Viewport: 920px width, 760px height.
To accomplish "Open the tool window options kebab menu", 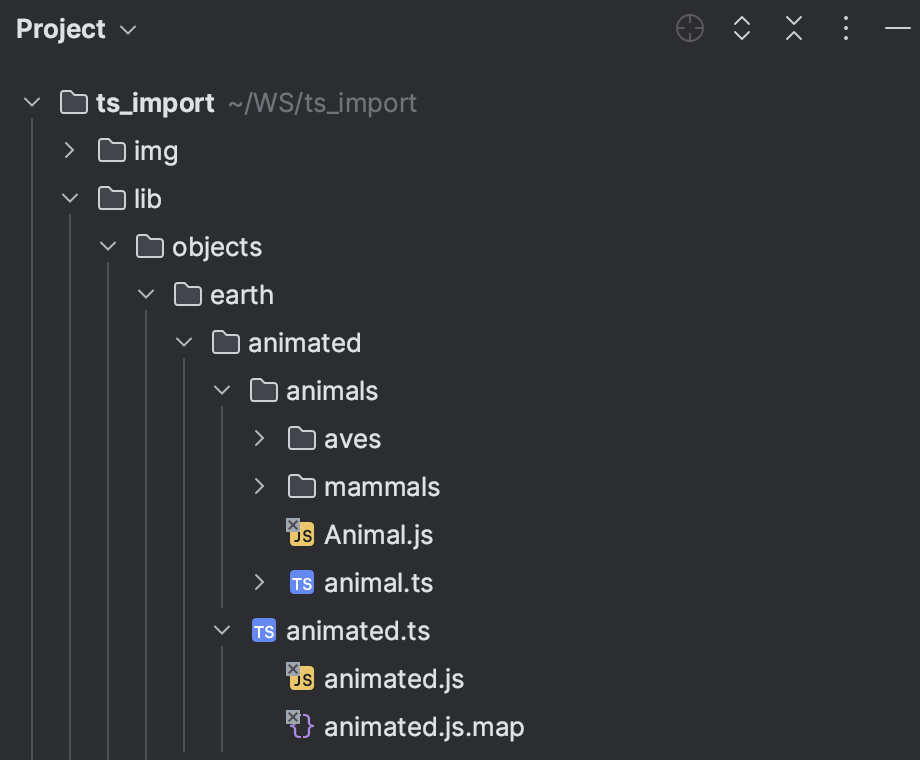I will click(x=845, y=28).
